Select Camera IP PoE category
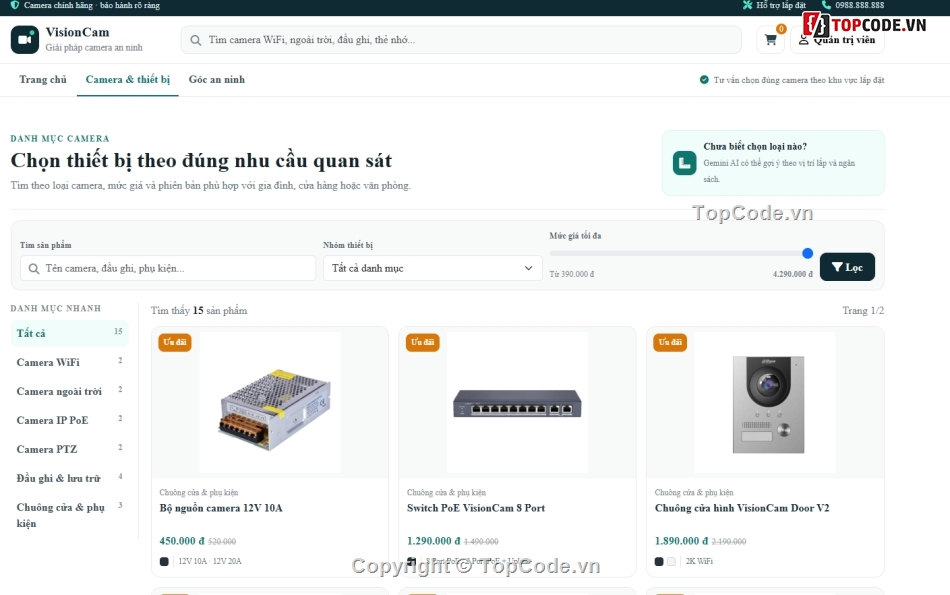 coord(70,420)
